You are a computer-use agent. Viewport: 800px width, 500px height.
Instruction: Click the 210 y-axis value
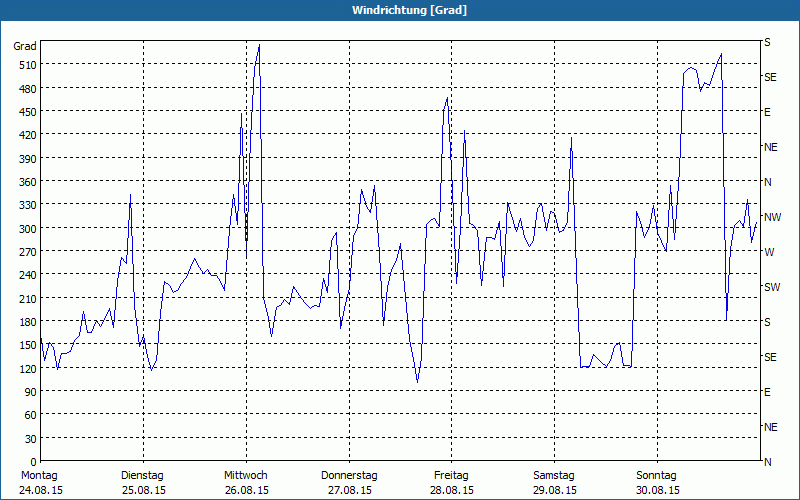pyautogui.click(x=28, y=298)
